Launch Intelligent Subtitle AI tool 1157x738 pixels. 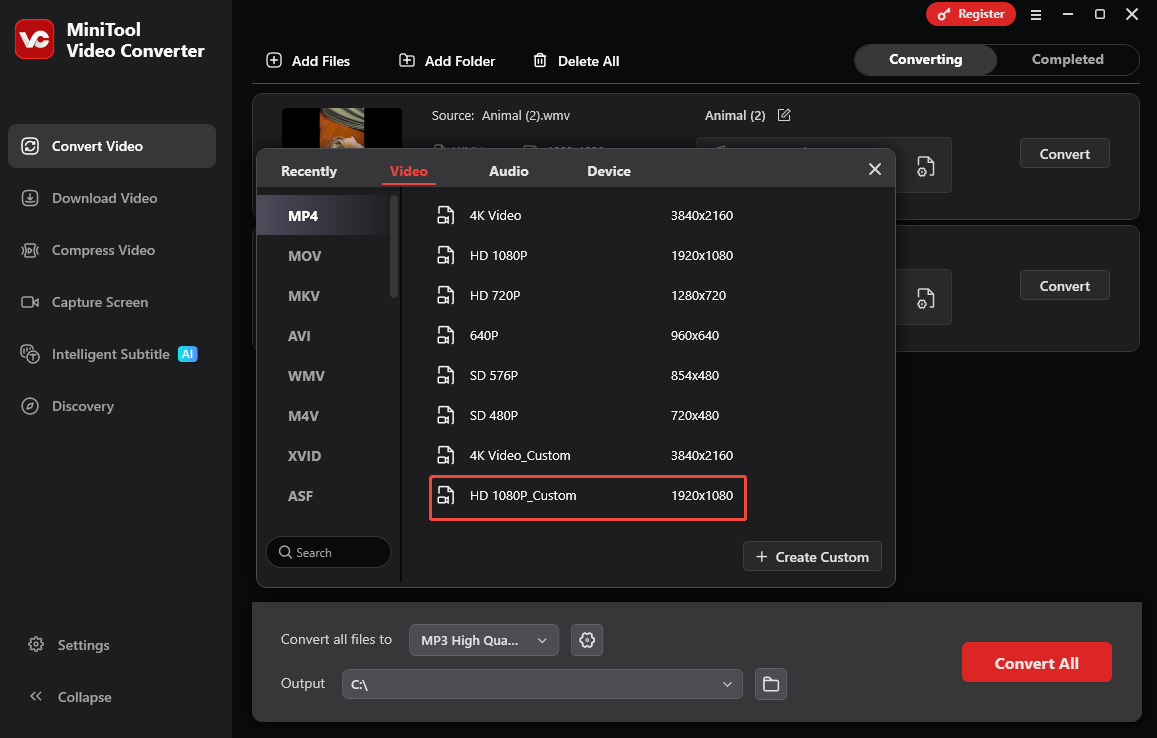tap(107, 354)
